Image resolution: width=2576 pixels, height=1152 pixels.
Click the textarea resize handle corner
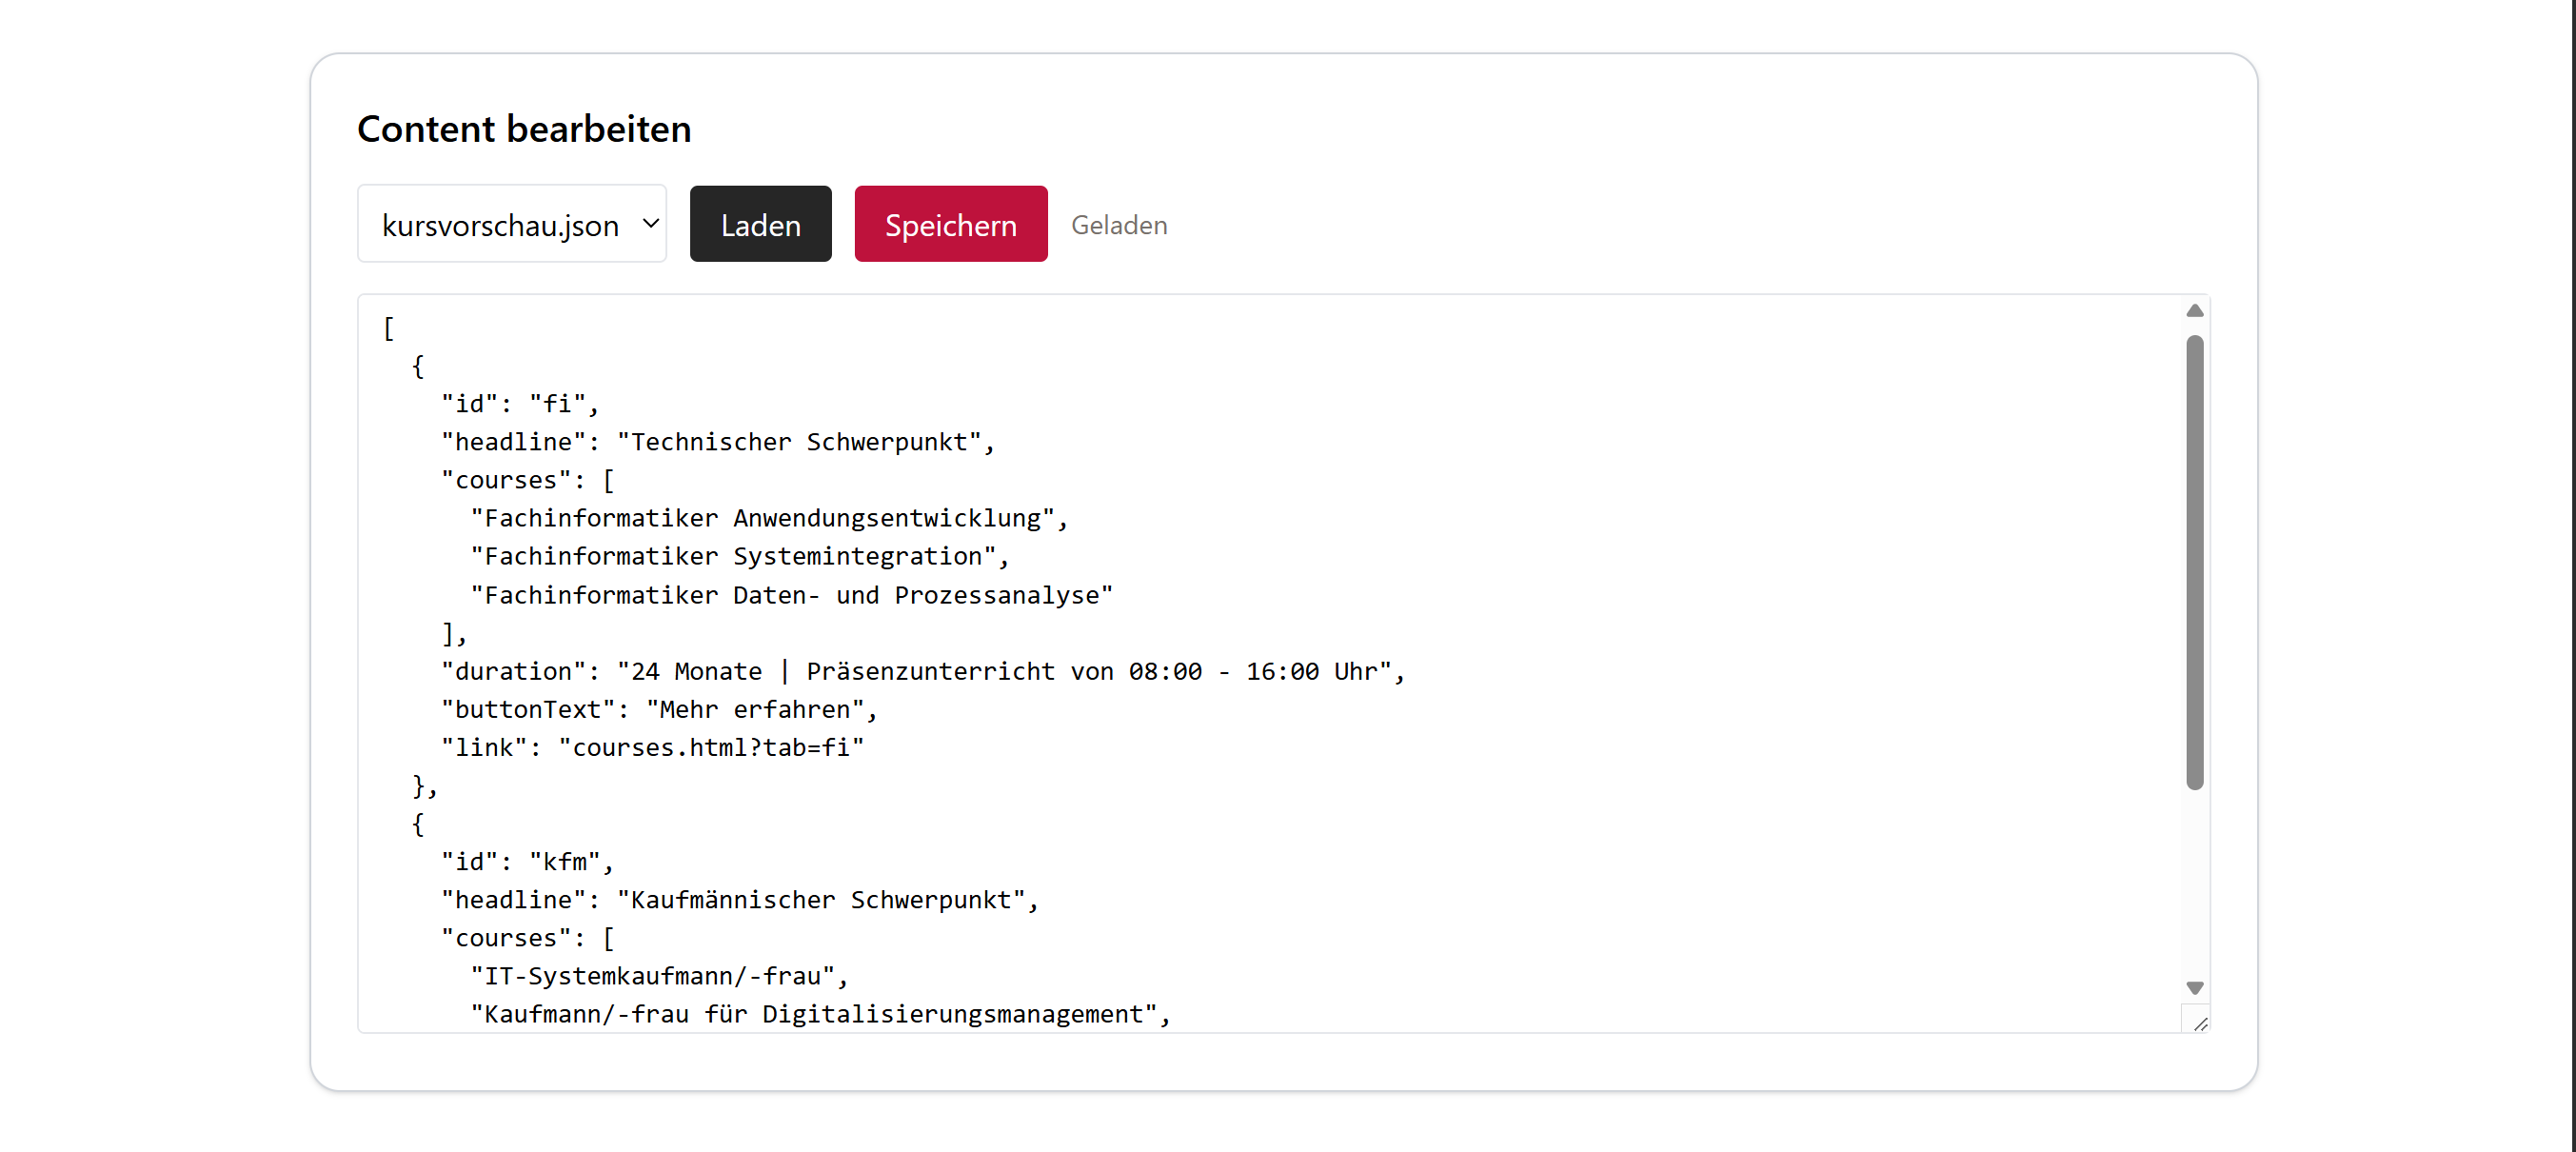click(2199, 1023)
